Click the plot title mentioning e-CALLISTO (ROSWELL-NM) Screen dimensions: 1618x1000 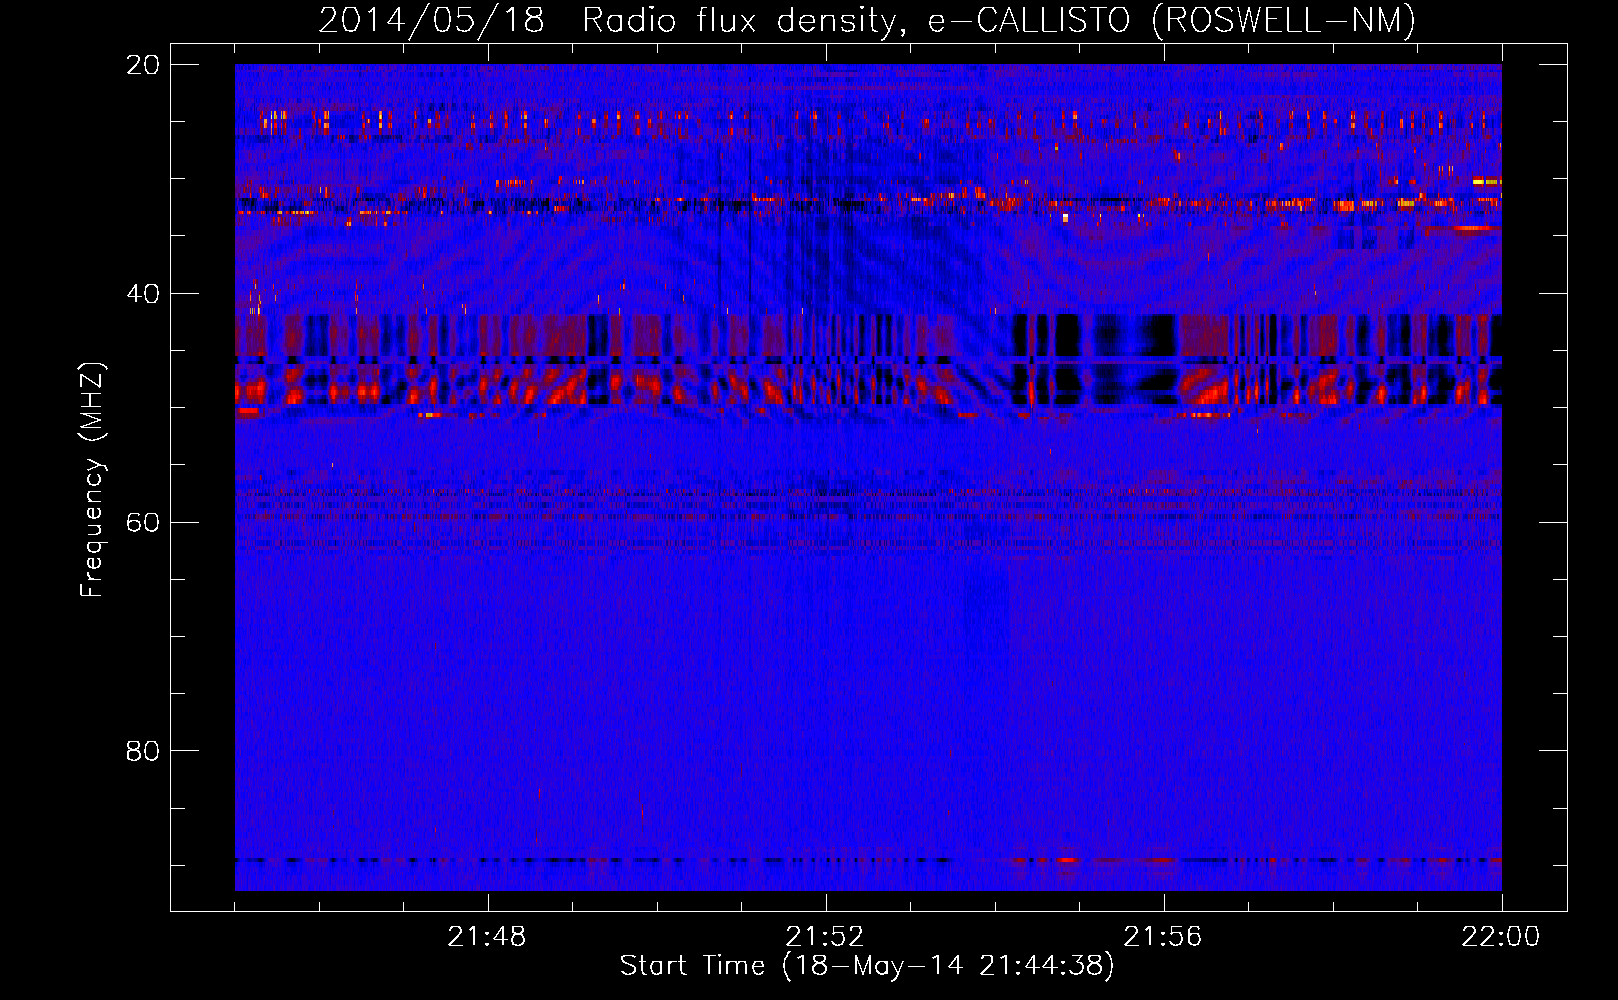pos(867,20)
